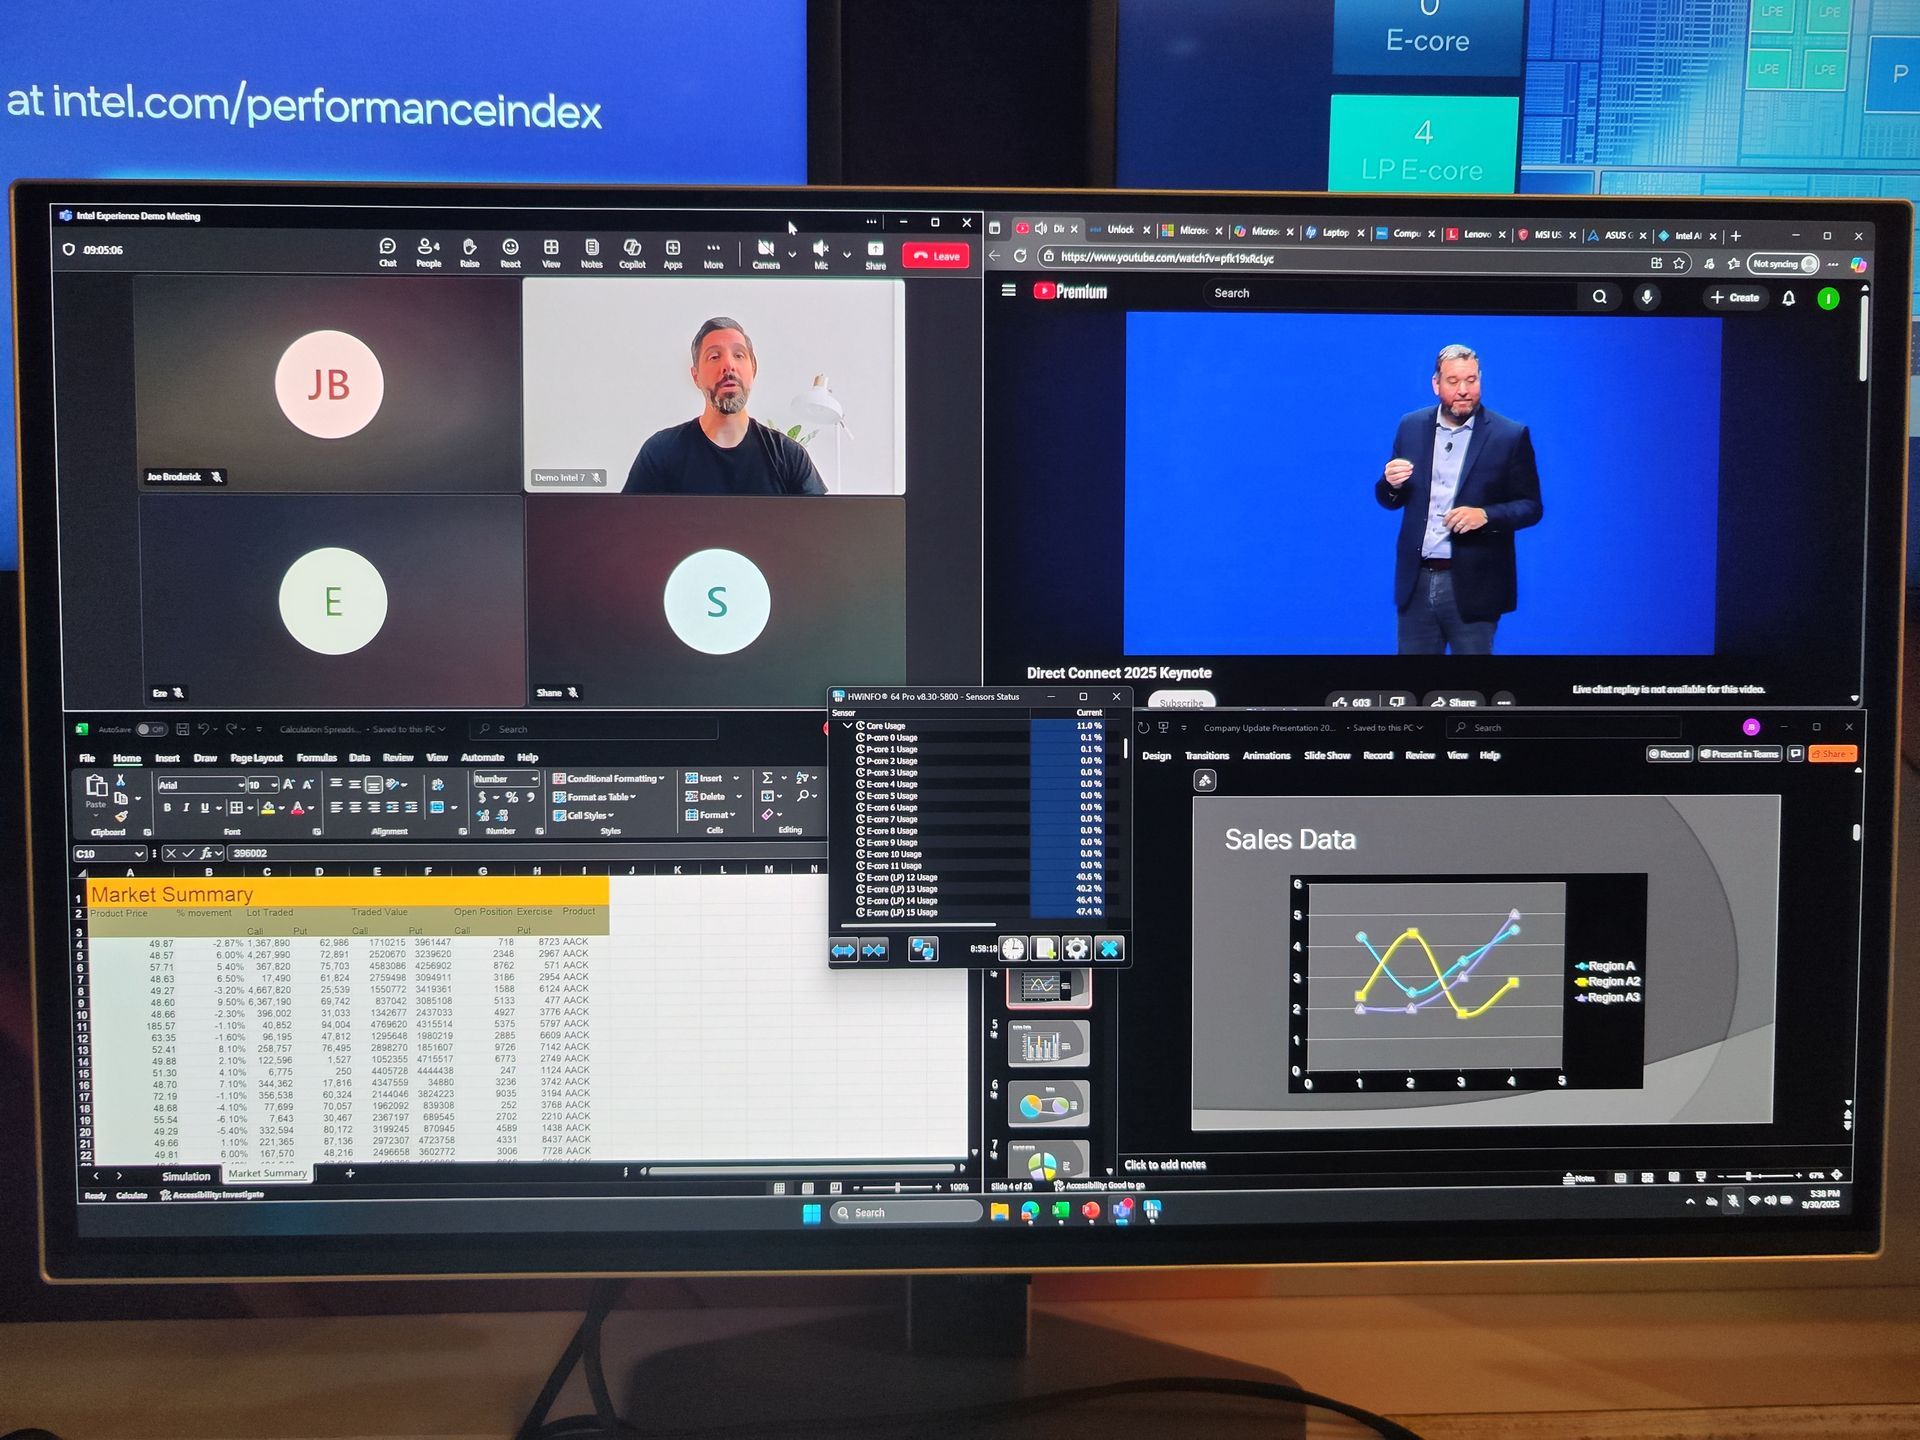Click Present in Teams in PowerPoint
Image resolution: width=1920 pixels, height=1440 pixels.
coord(1741,754)
